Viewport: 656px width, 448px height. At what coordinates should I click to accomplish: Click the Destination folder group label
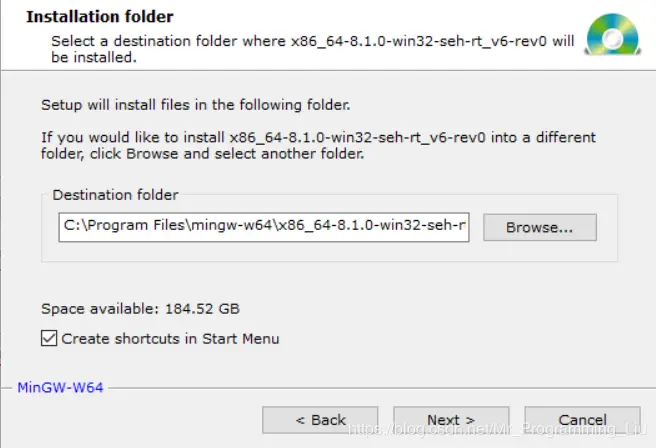[115, 195]
